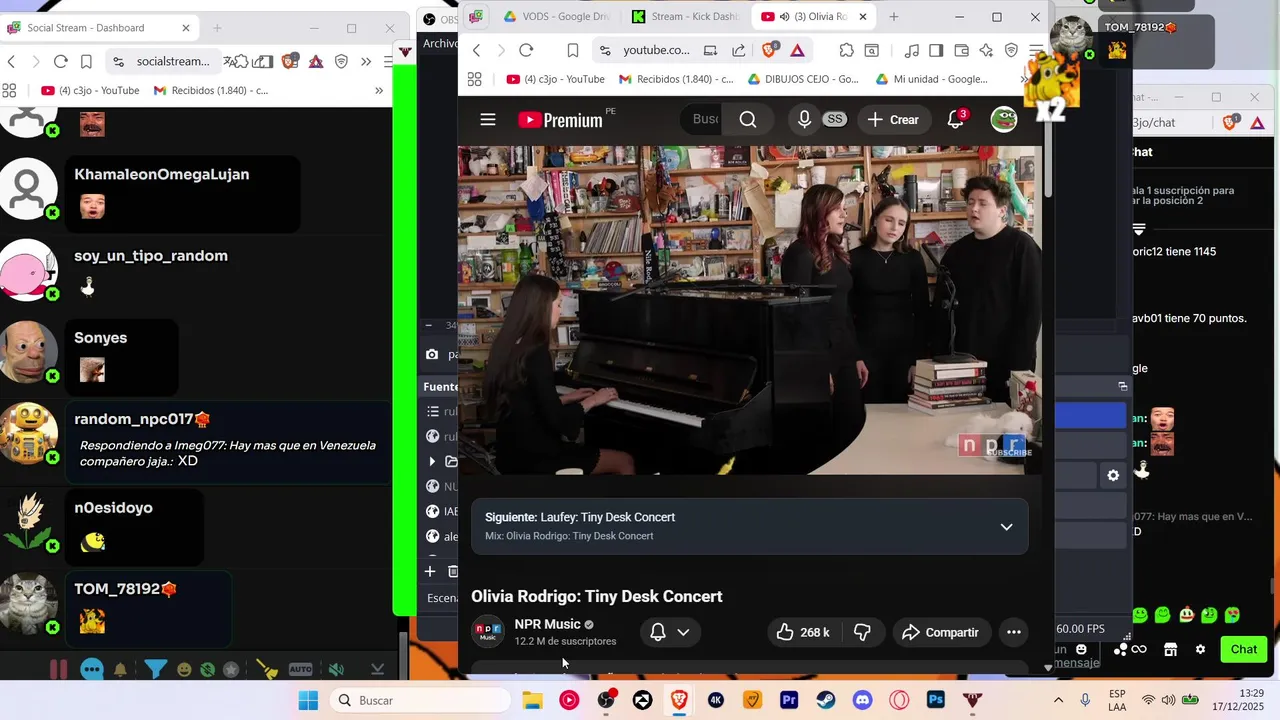Go back in the YouTube browser window
This screenshot has height=720, width=1280.
476,50
